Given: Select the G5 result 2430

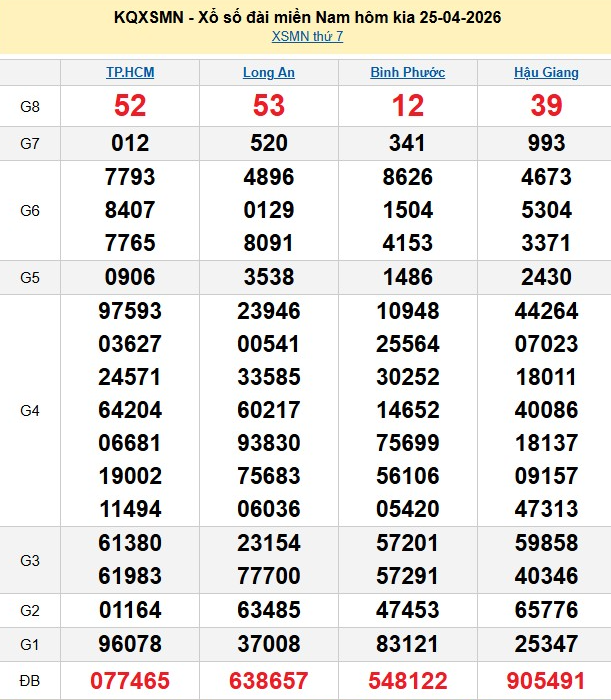Looking at the screenshot, I should pyautogui.click(x=546, y=276).
